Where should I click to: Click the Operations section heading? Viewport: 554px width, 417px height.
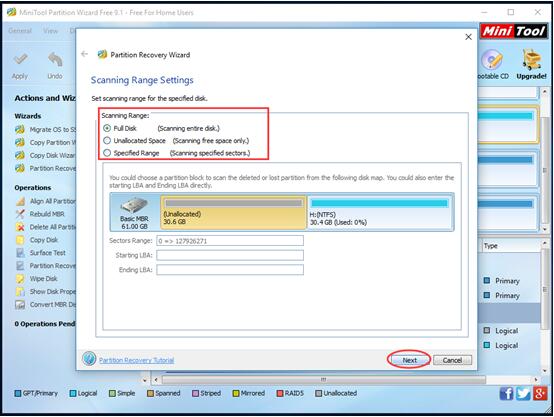coord(33,188)
